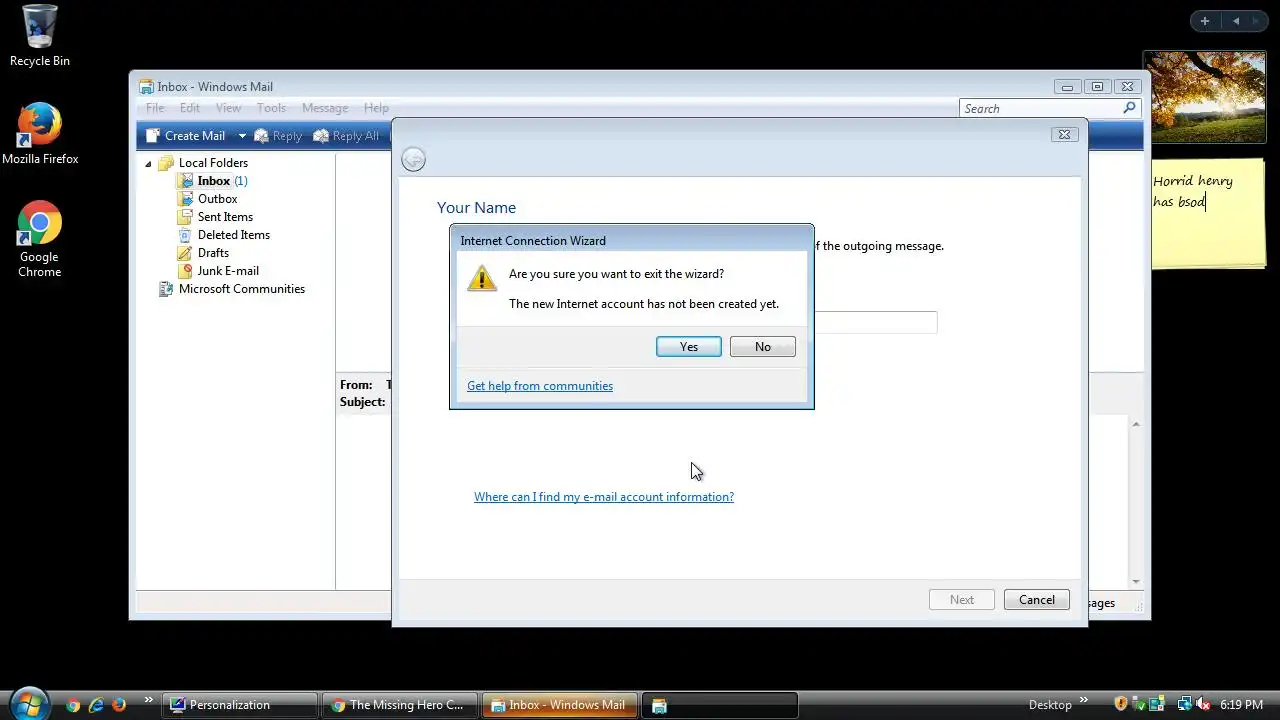Click the network tray icon
Screen dimensions: 1280x720
click(1185, 704)
